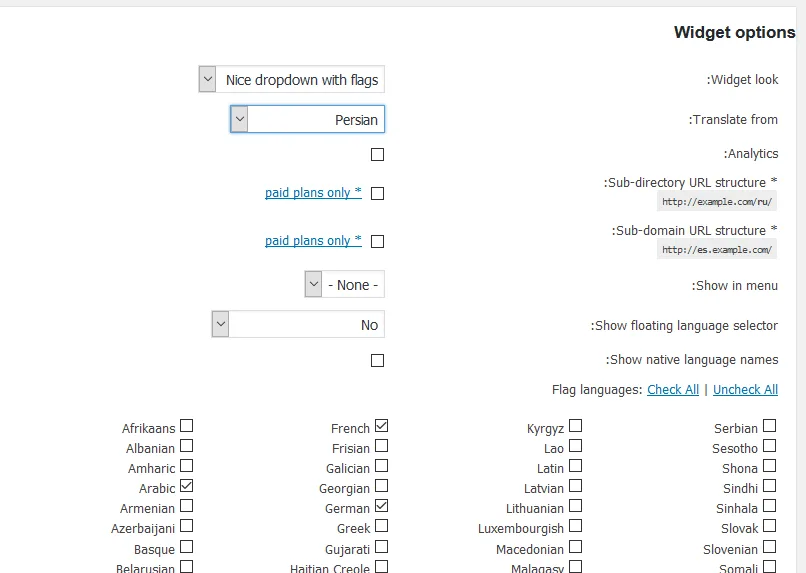Click the Widget options heading
Viewport: 806px width, 573px height.
point(735,32)
